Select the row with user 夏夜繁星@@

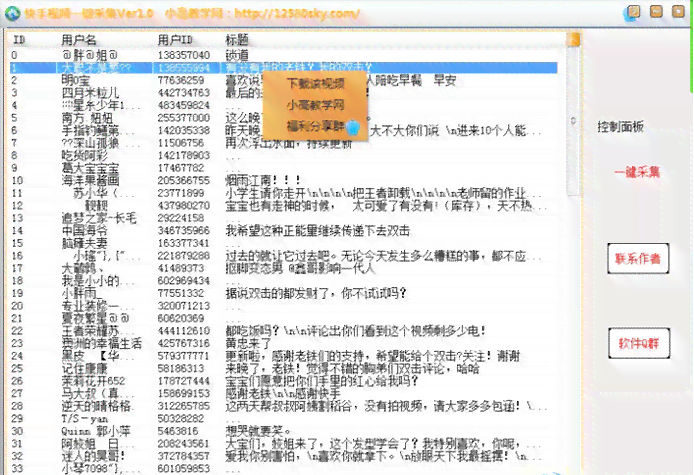click(283, 318)
